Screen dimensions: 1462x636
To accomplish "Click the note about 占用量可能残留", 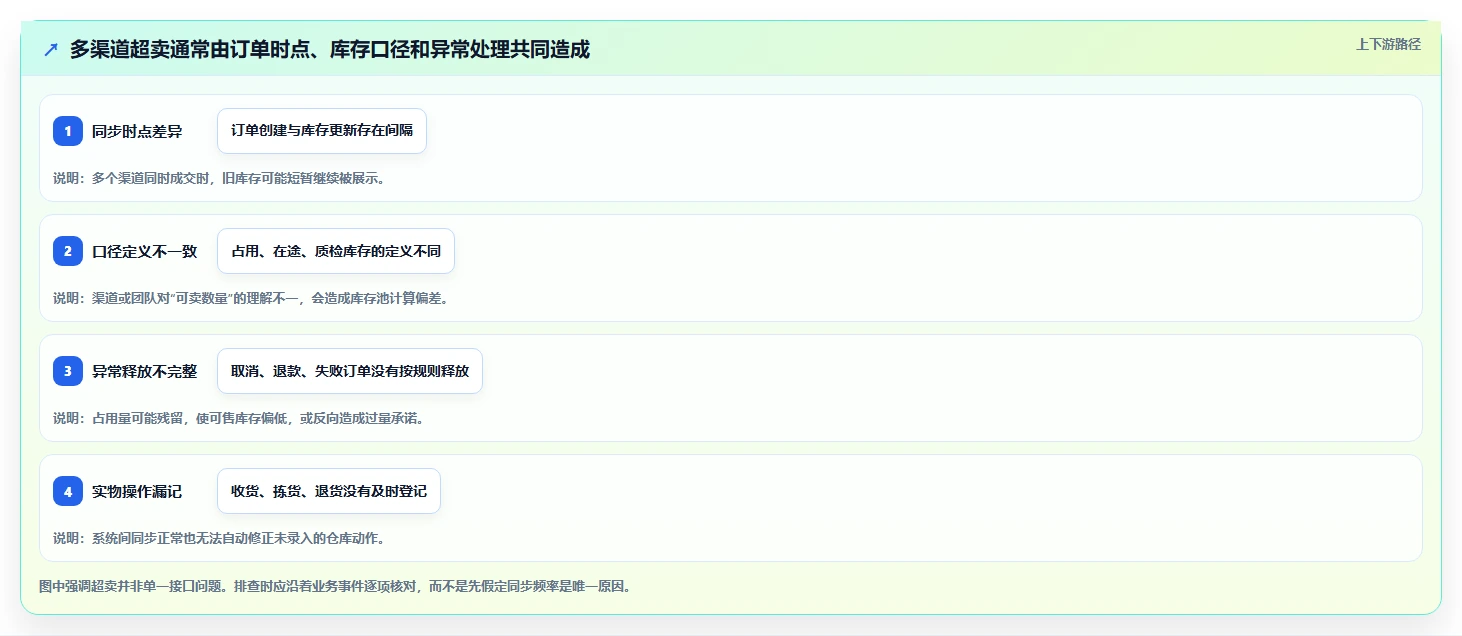I will pyautogui.click(x=239, y=419).
